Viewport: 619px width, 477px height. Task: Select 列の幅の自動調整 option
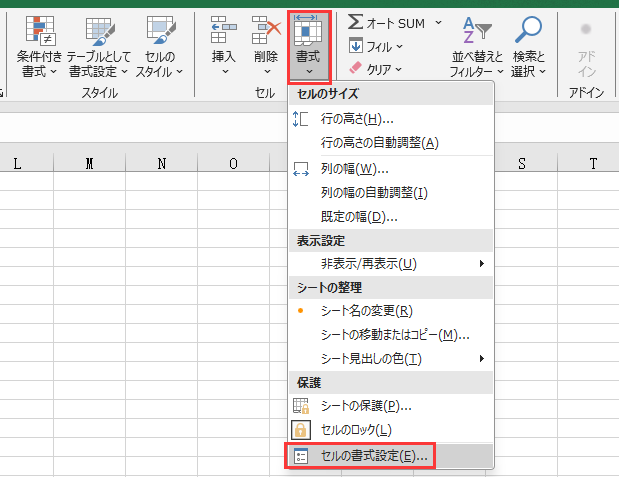(x=373, y=192)
